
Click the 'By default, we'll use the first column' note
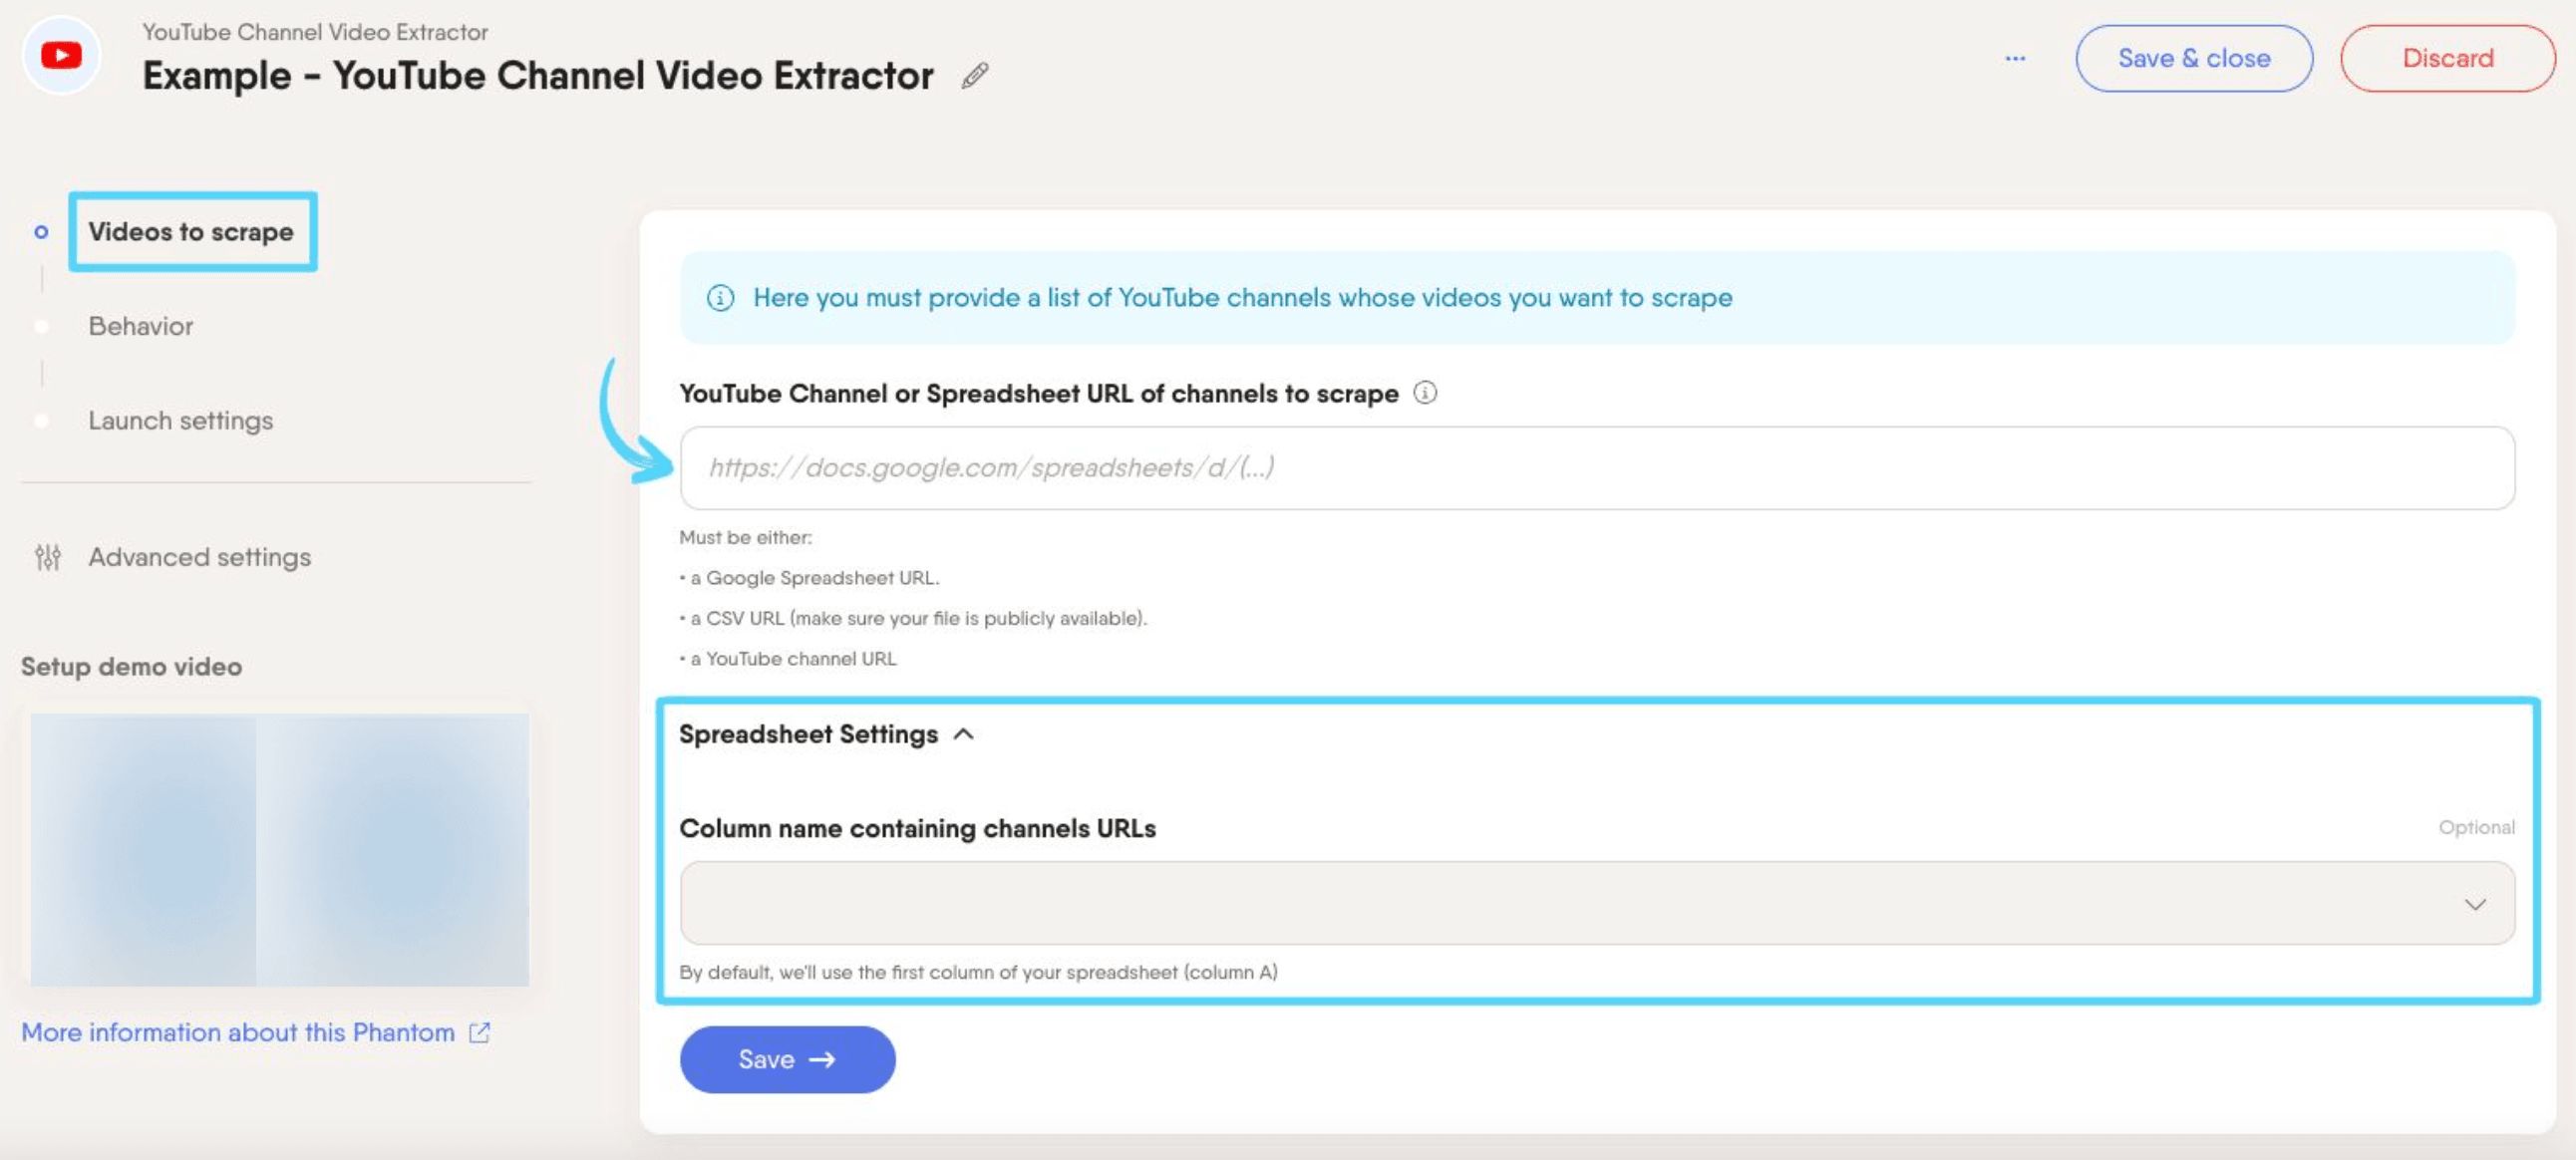coord(979,972)
